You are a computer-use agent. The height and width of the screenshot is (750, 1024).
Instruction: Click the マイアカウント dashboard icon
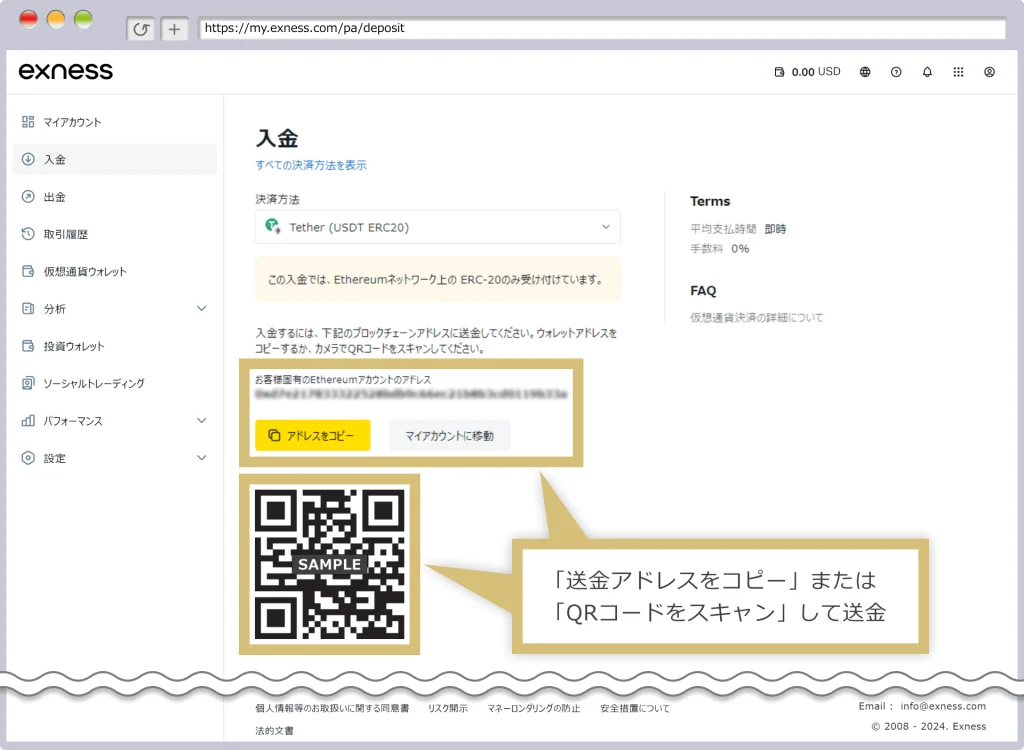pos(28,122)
